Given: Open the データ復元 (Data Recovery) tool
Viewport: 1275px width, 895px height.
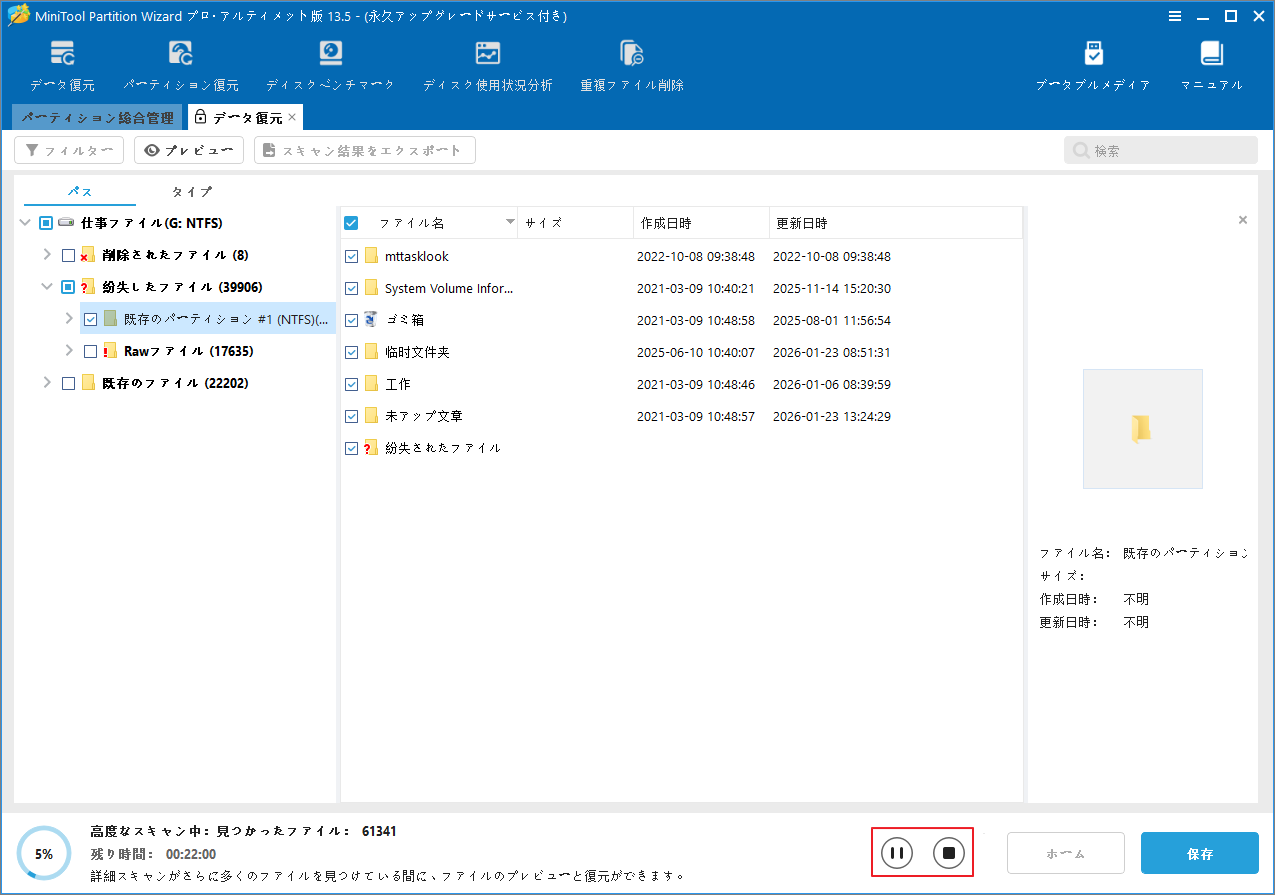Looking at the screenshot, I should 62,65.
